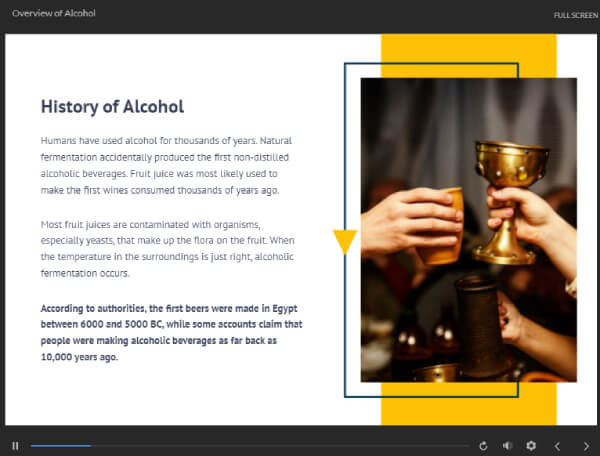Click the unfilled part of the progress bar
The image size is (600, 456).
point(280,445)
